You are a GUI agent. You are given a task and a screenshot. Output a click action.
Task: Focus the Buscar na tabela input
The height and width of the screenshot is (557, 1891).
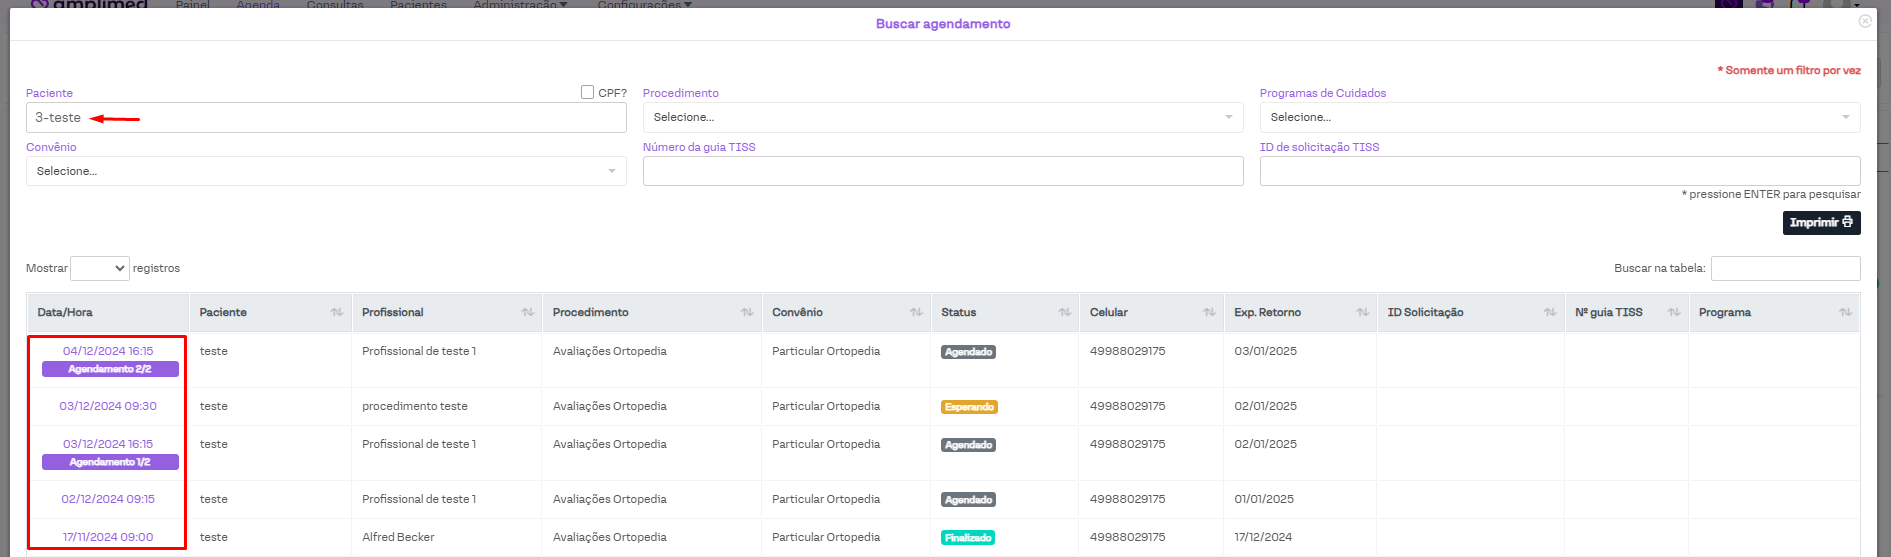click(x=1785, y=268)
